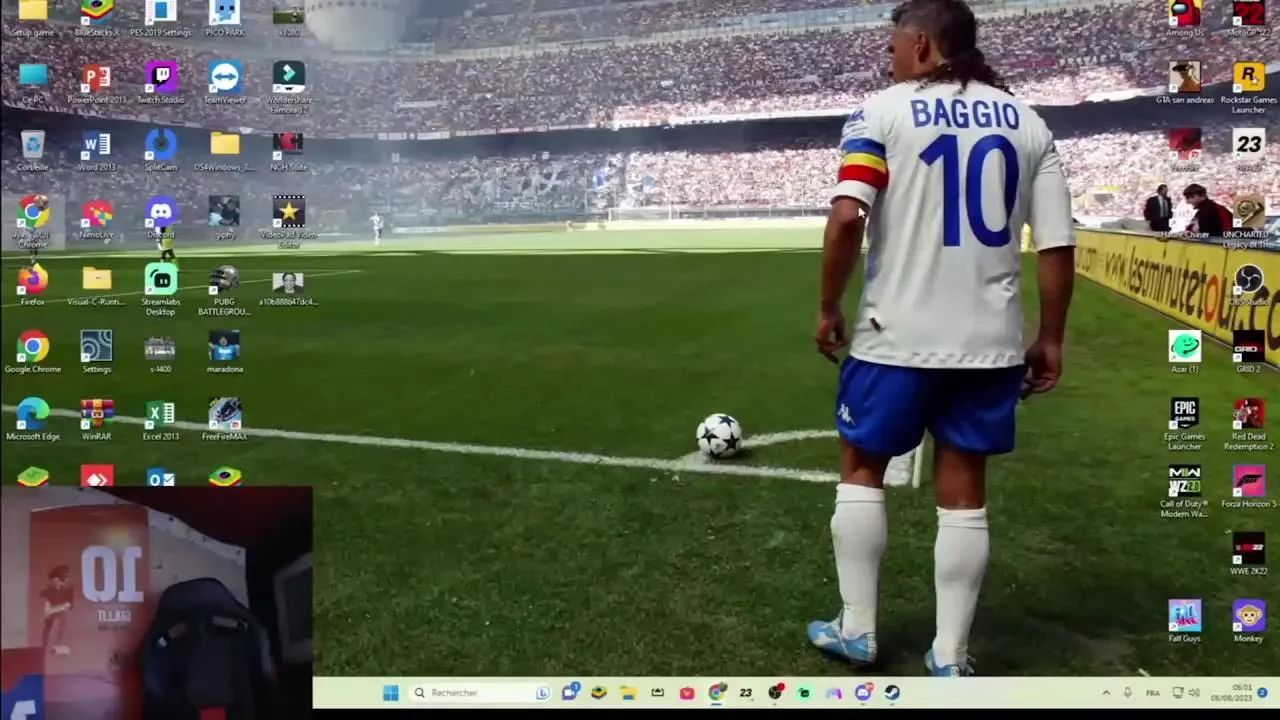The image size is (1280, 720).
Task: Open the giphy file
Action: (224, 218)
